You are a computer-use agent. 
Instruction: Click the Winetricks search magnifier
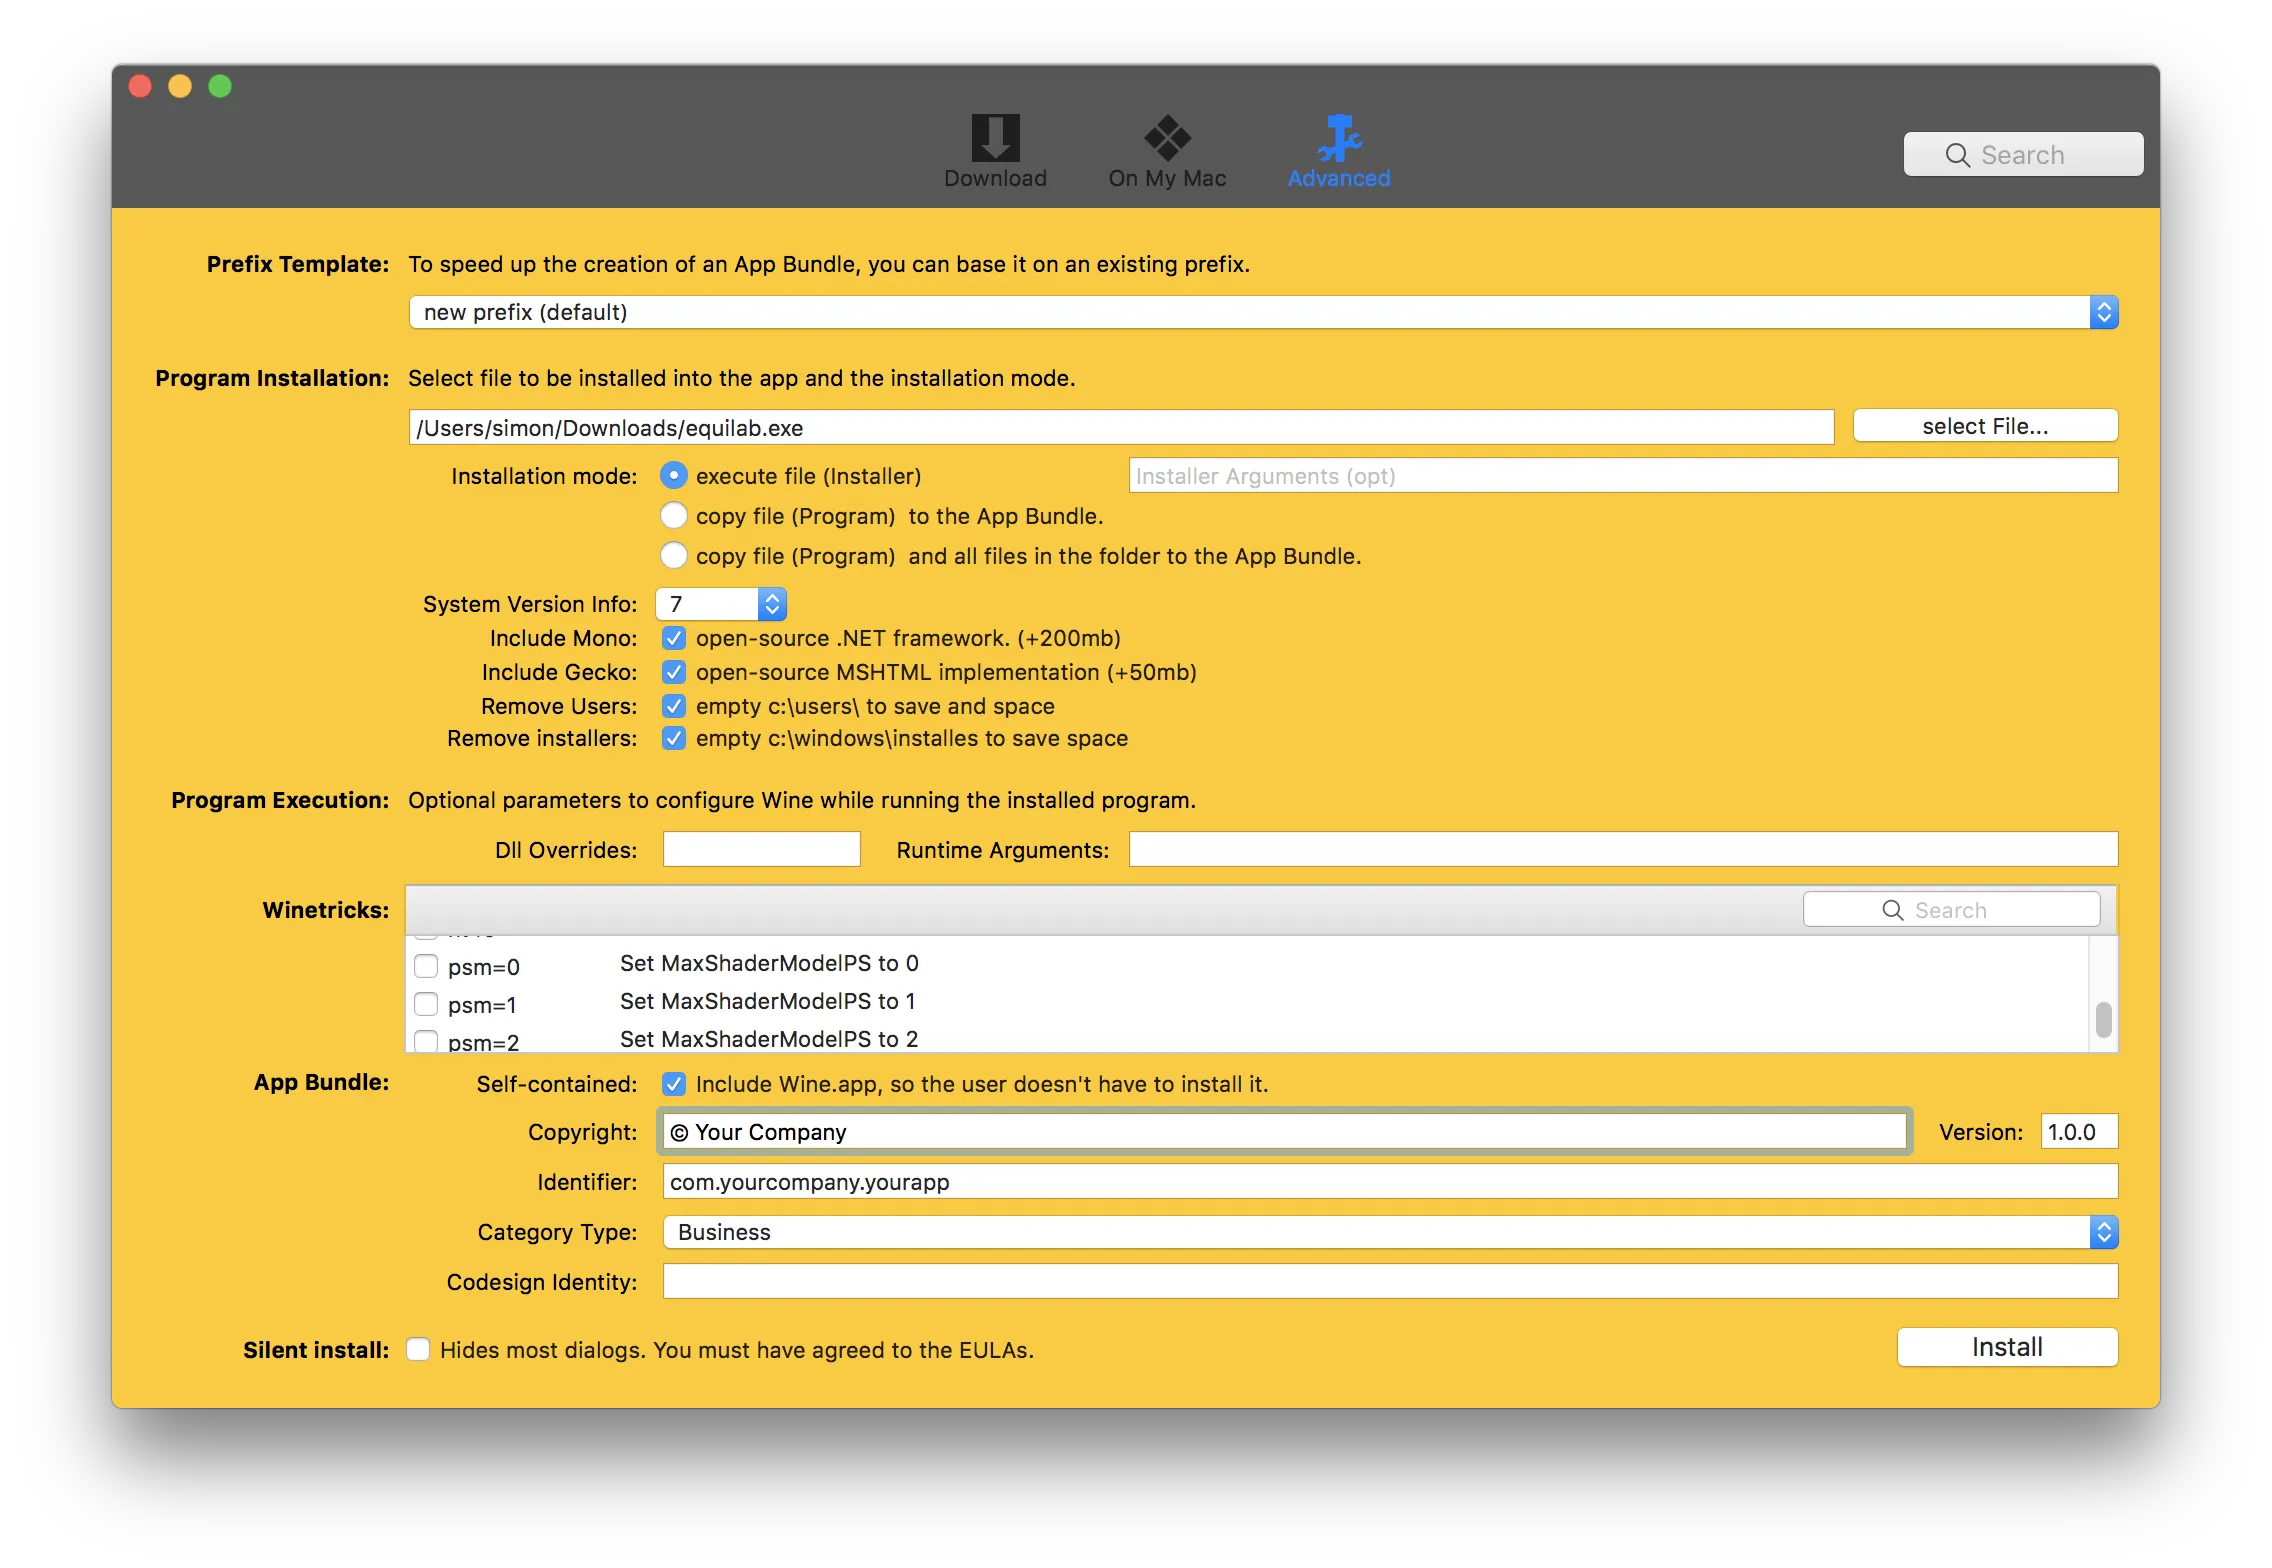click(x=1892, y=909)
